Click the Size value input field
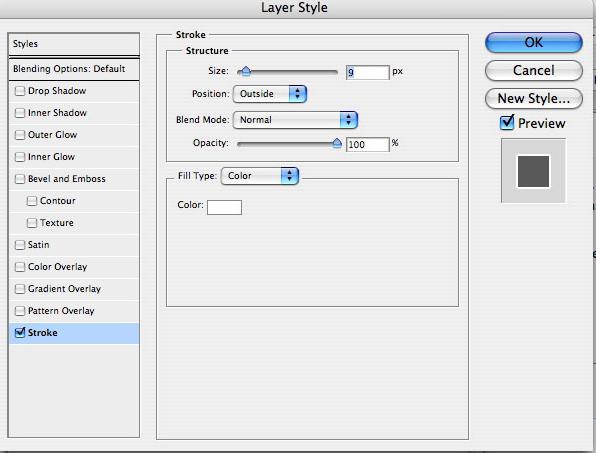This screenshot has height=453, width=596. click(x=368, y=72)
